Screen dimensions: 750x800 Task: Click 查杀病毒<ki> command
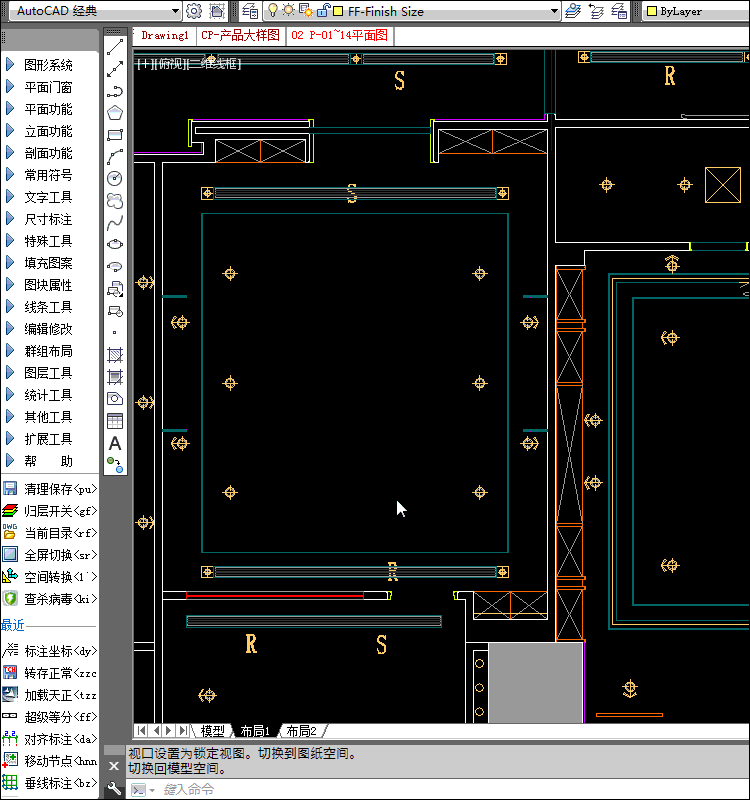[x=49, y=598]
